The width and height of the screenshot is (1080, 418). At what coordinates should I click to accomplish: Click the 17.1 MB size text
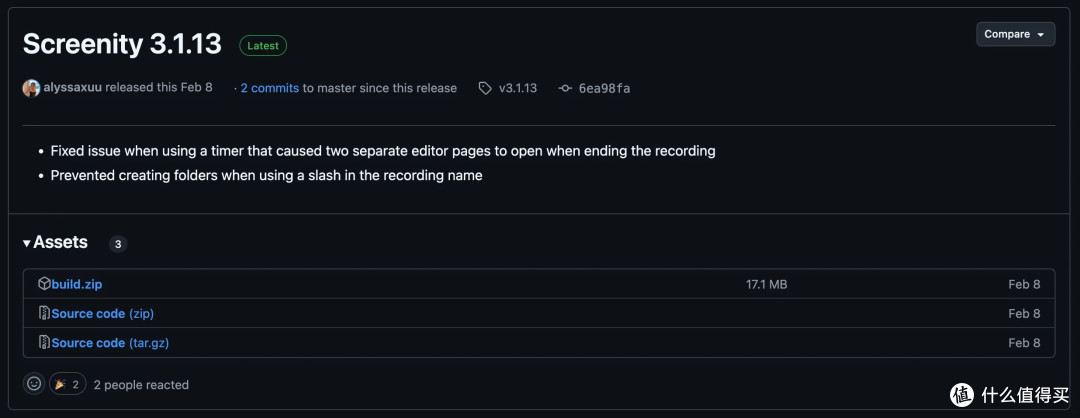coord(767,284)
